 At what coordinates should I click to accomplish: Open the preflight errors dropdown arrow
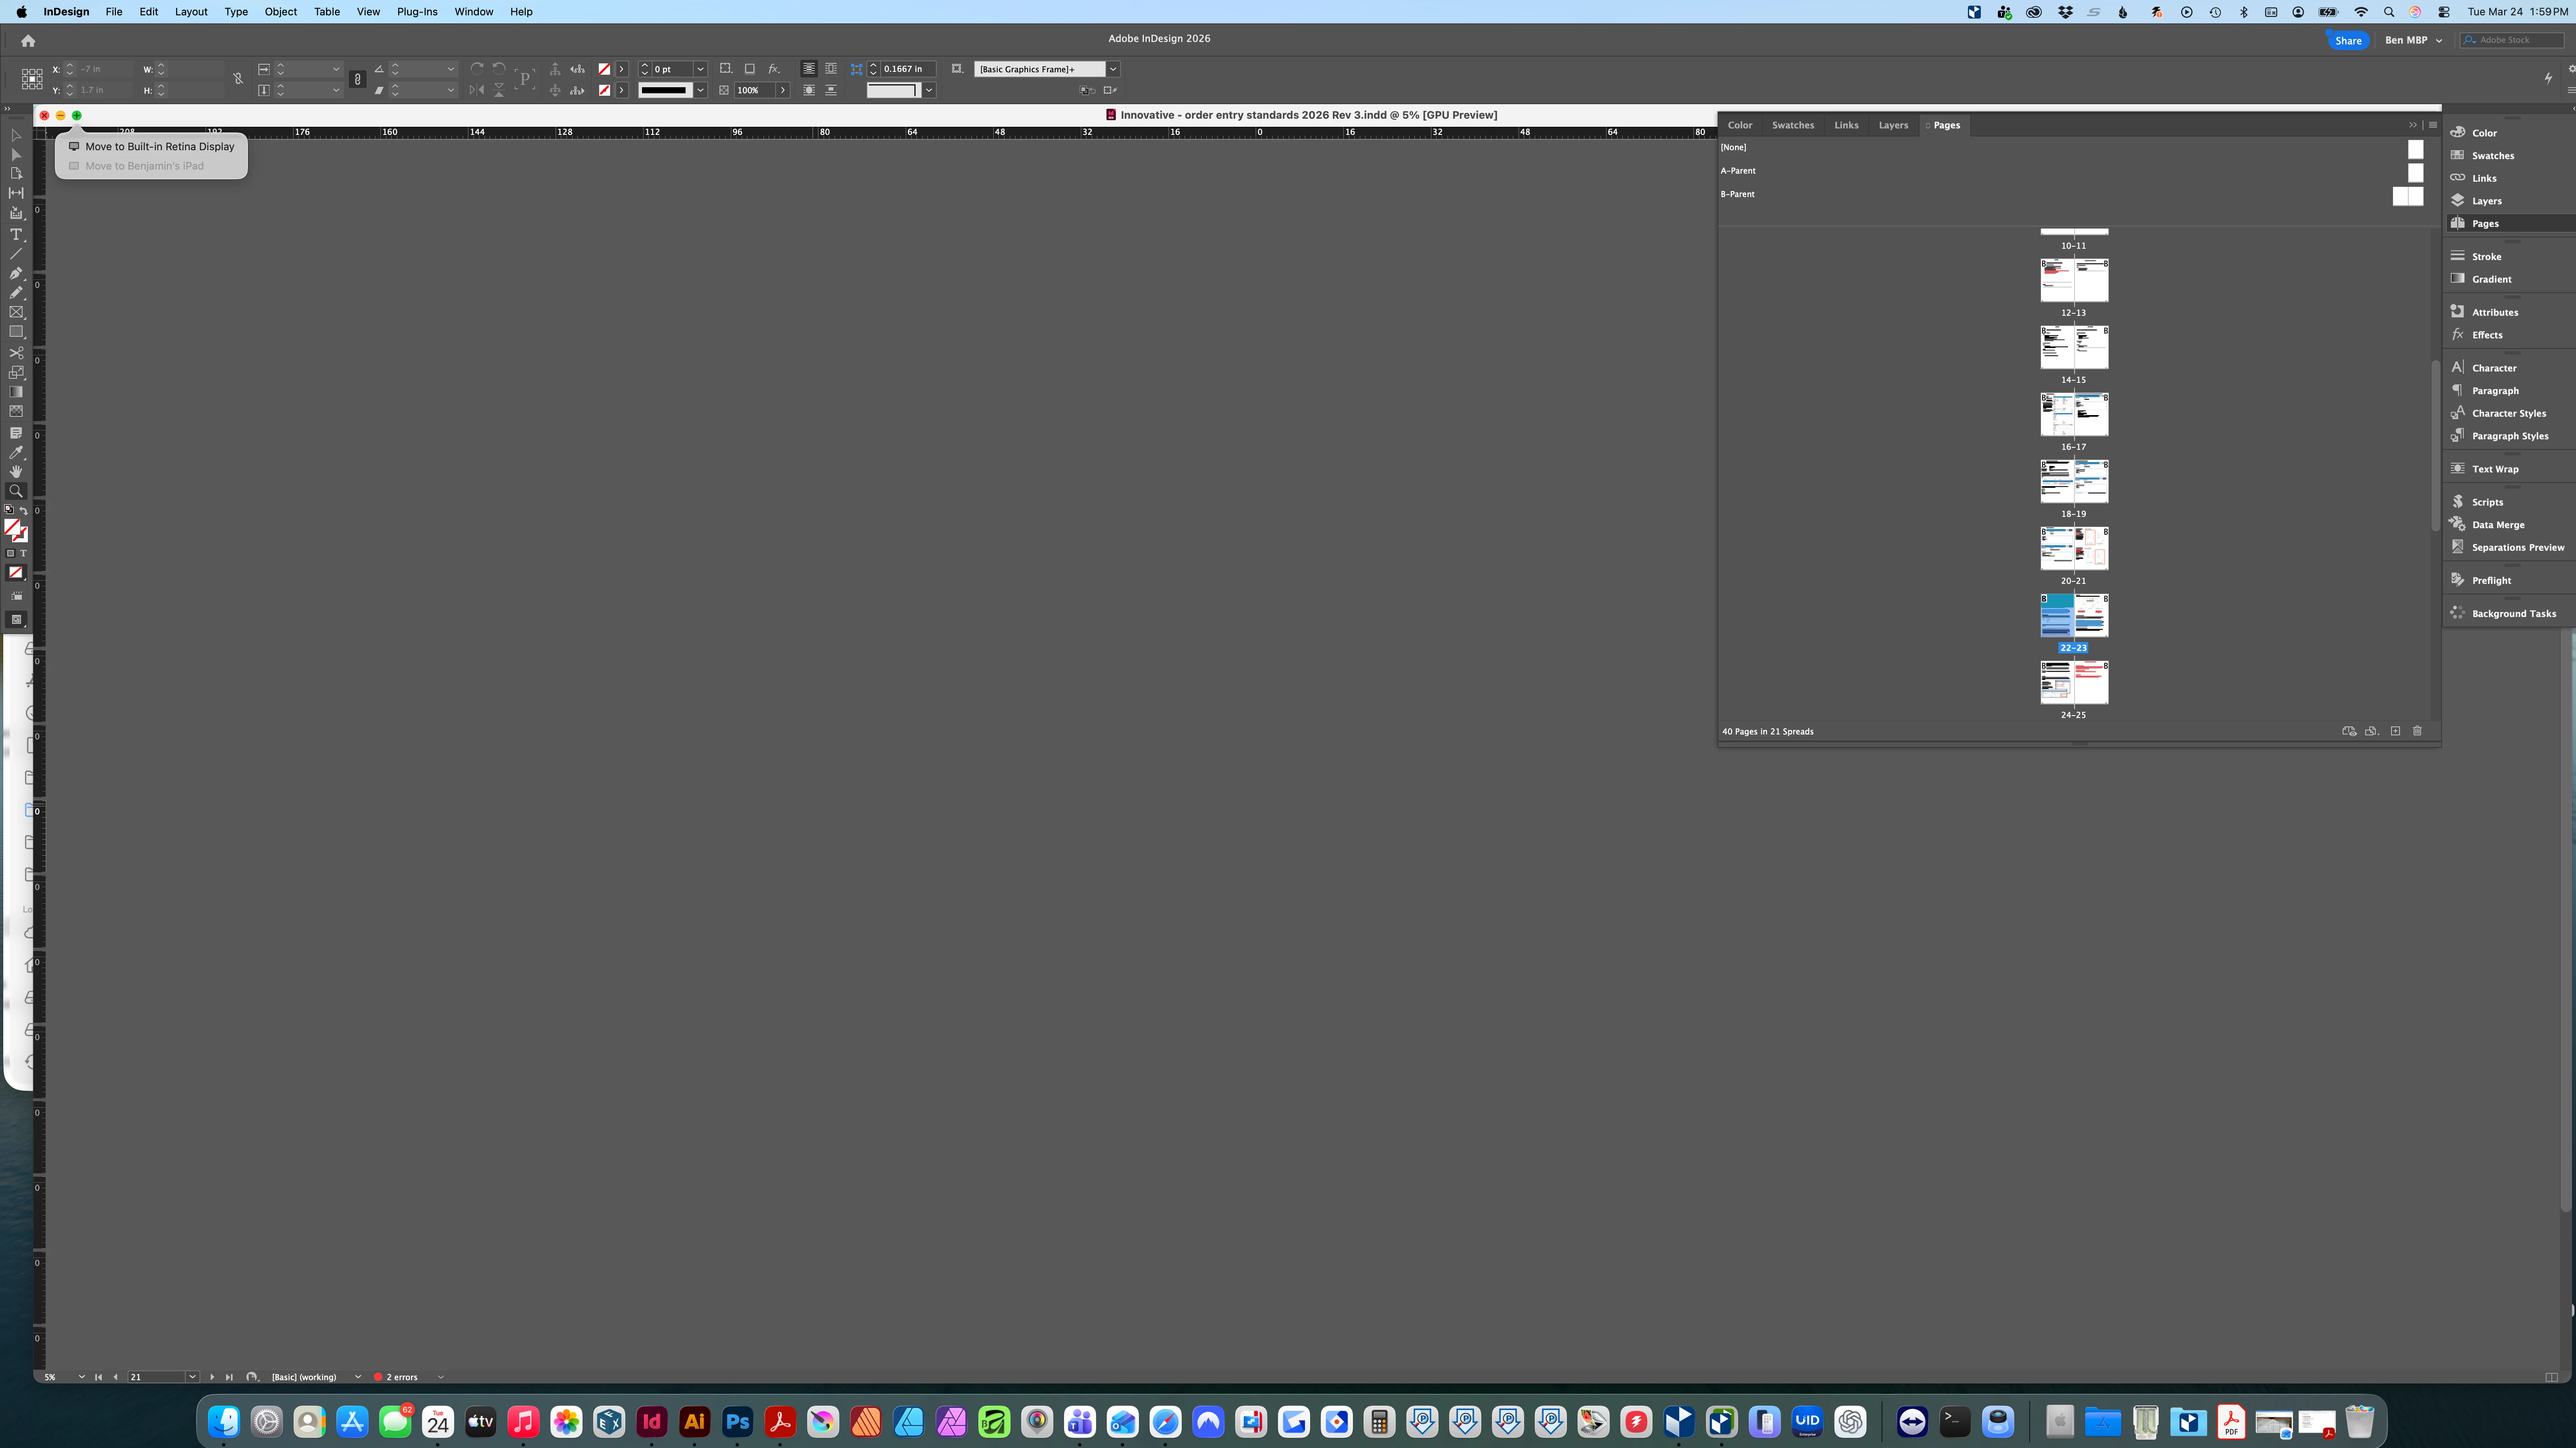tap(440, 1377)
